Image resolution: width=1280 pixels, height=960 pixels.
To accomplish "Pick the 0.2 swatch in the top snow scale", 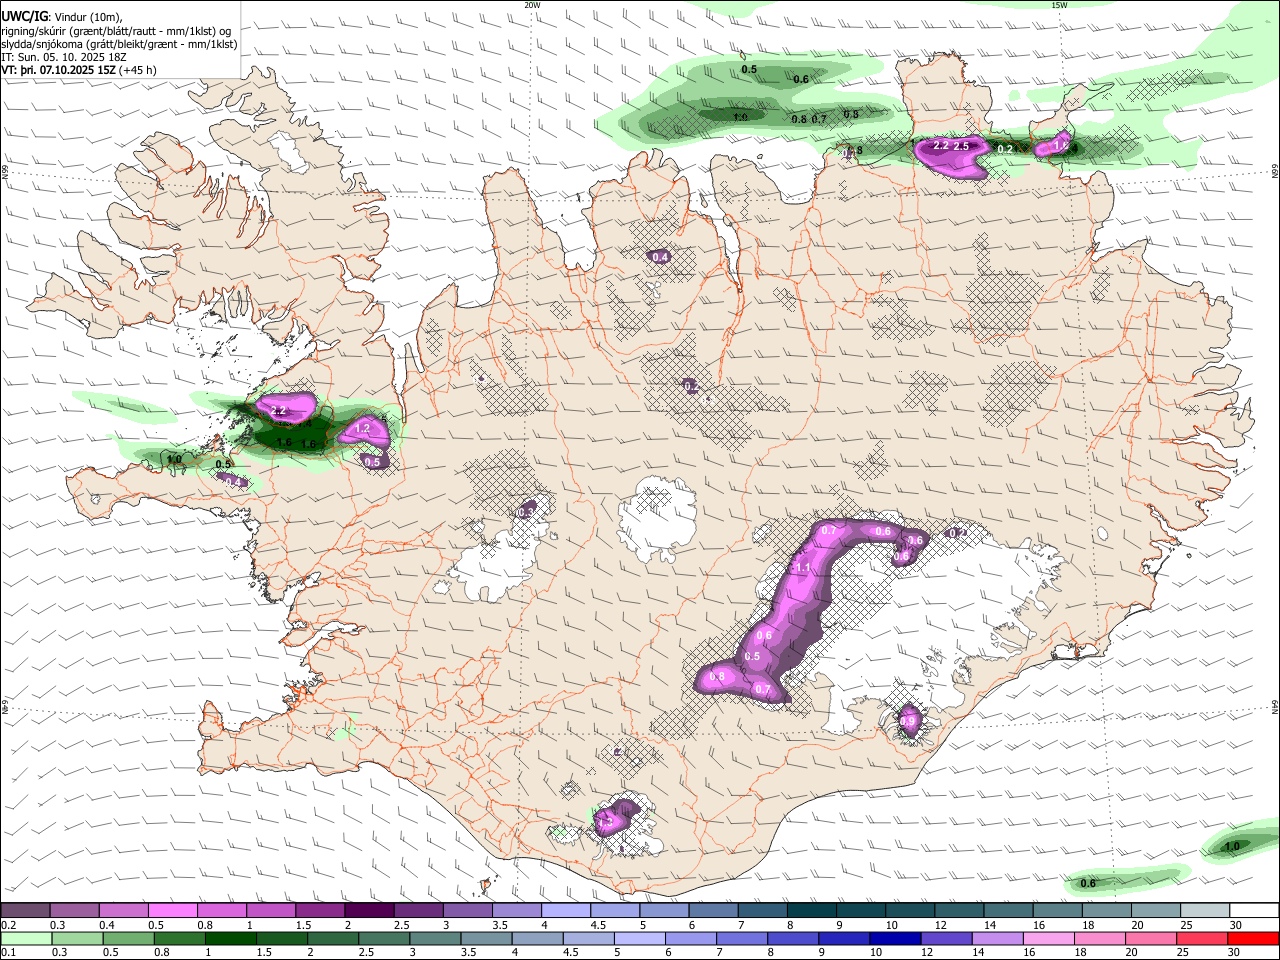I will click(x=25, y=911).
